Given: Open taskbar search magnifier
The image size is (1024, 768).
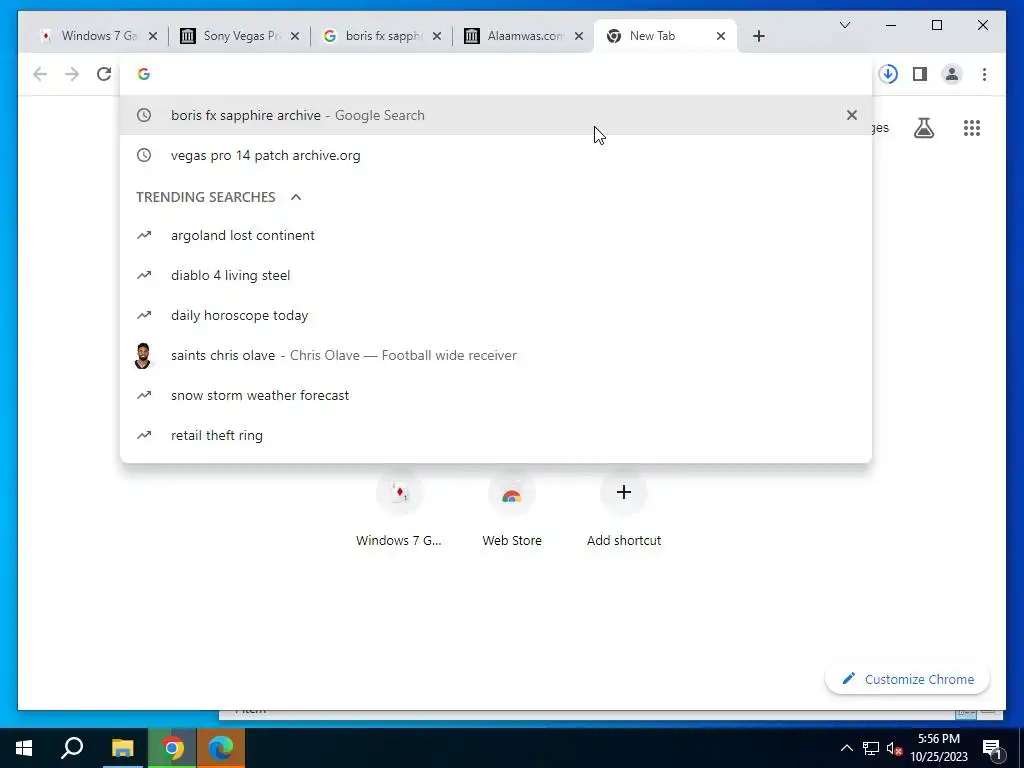Looking at the screenshot, I should point(72,748).
